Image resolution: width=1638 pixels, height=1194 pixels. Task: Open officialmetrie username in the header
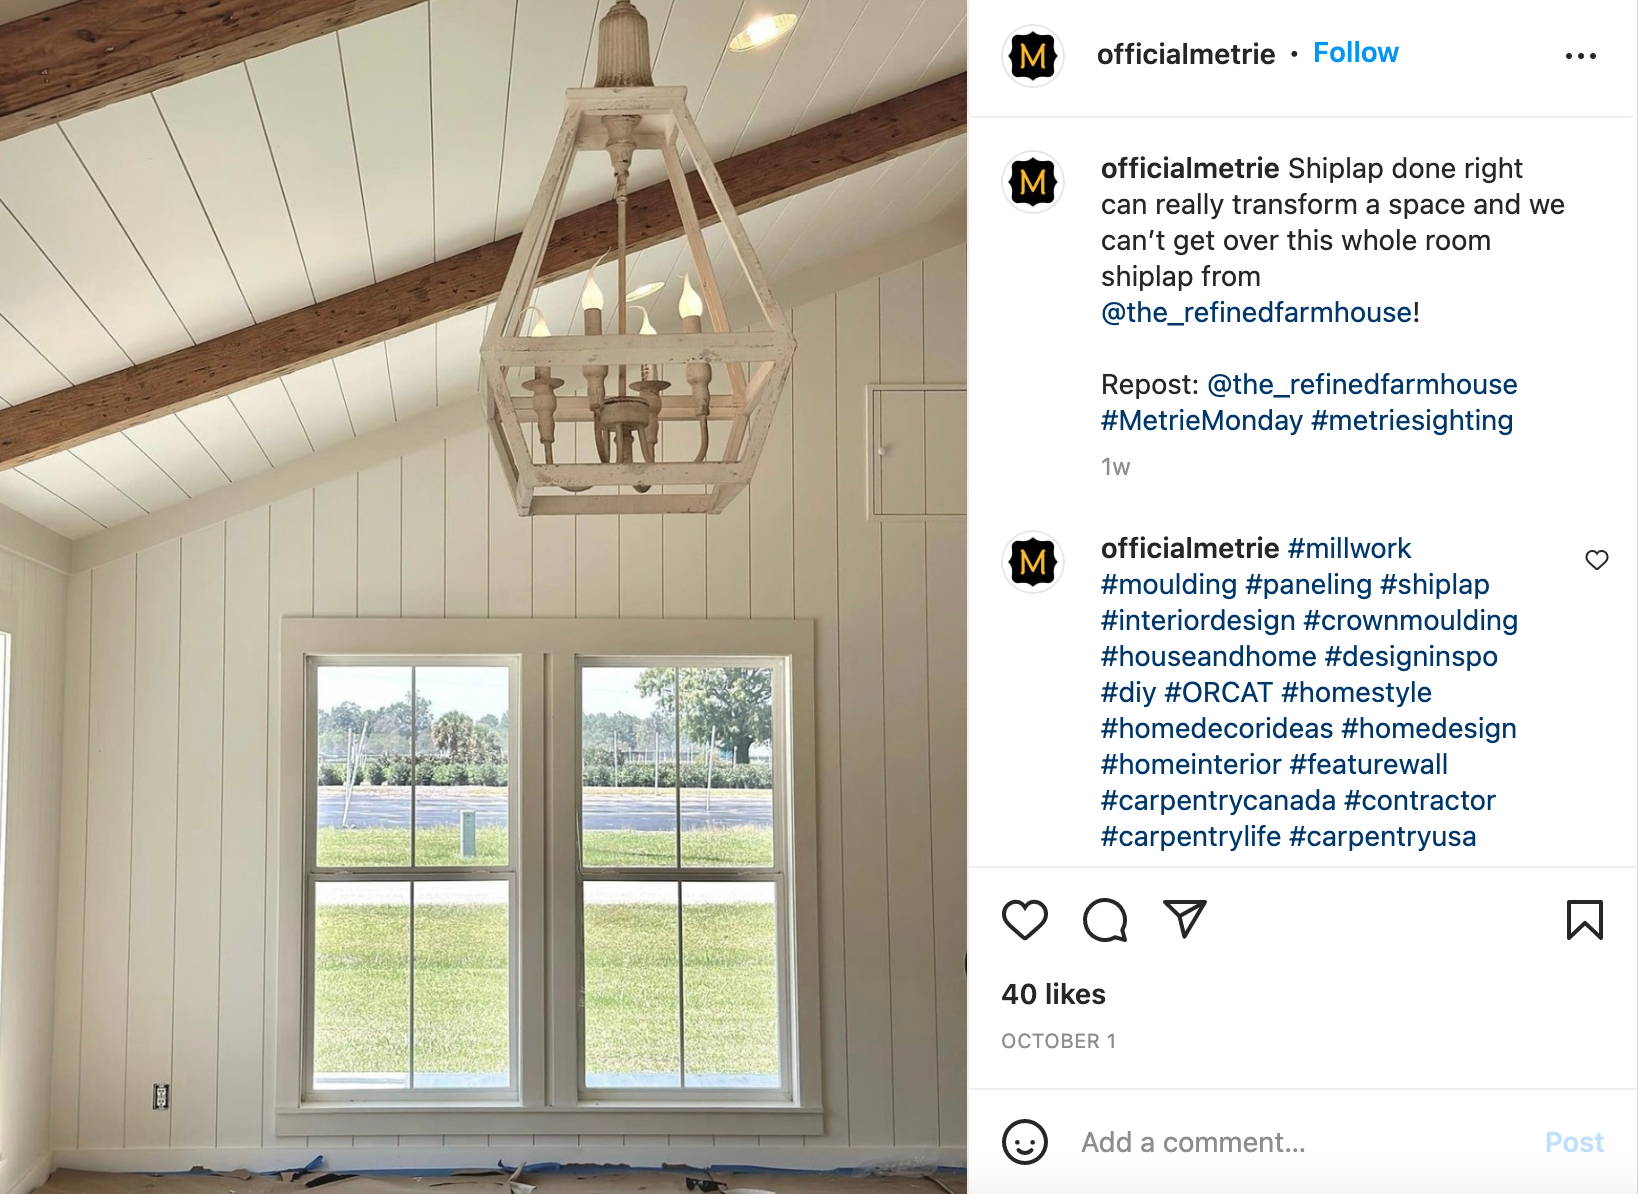click(1186, 54)
